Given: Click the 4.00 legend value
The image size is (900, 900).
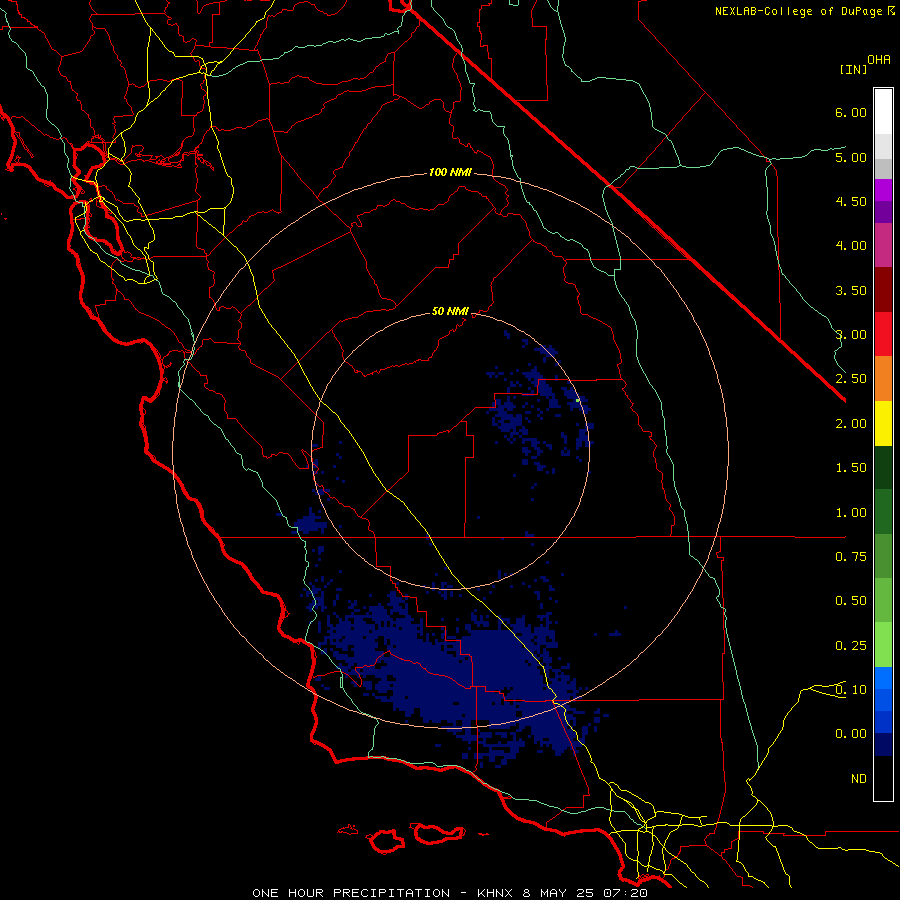Looking at the screenshot, I should pos(851,246).
